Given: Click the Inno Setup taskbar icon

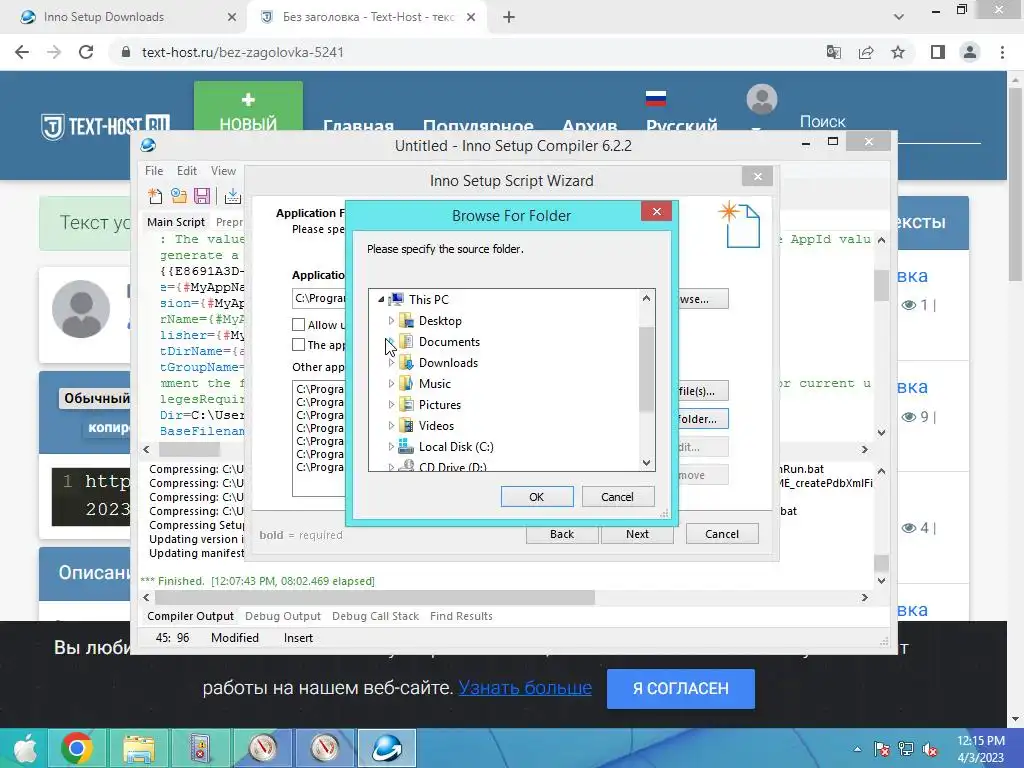Looking at the screenshot, I should pyautogui.click(x=387, y=748).
